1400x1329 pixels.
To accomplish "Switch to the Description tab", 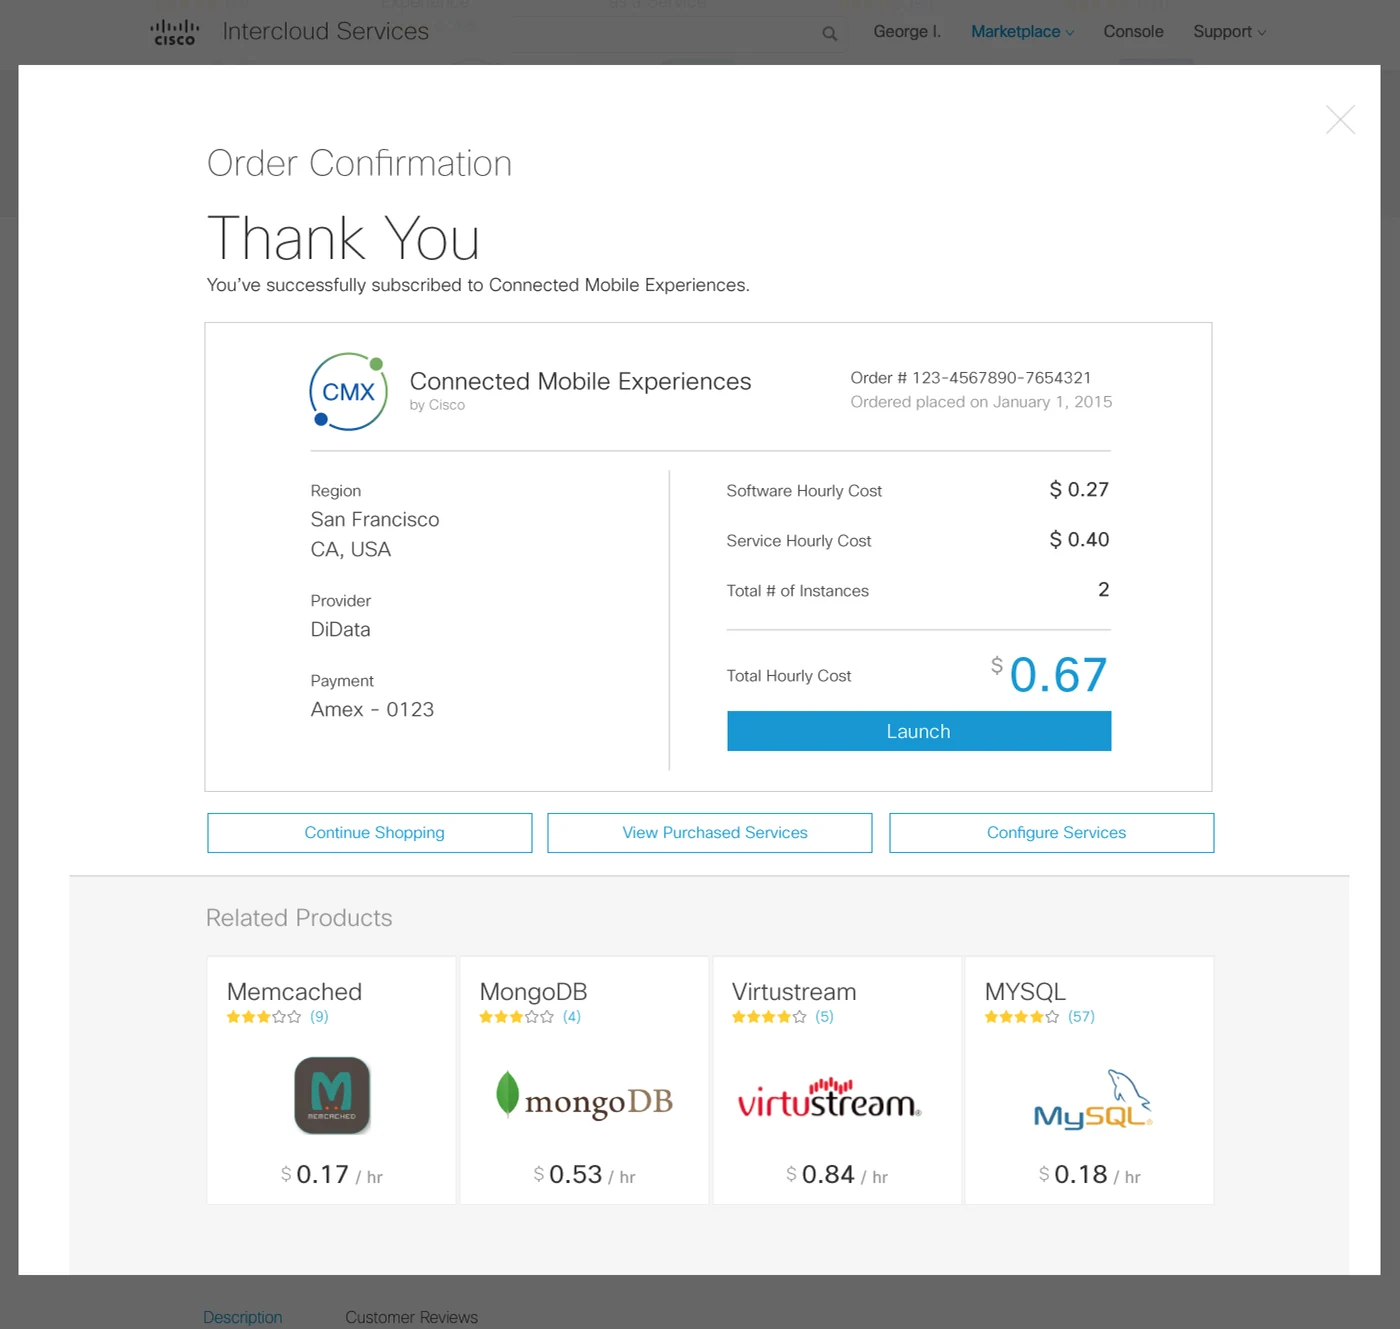I will [x=243, y=1317].
